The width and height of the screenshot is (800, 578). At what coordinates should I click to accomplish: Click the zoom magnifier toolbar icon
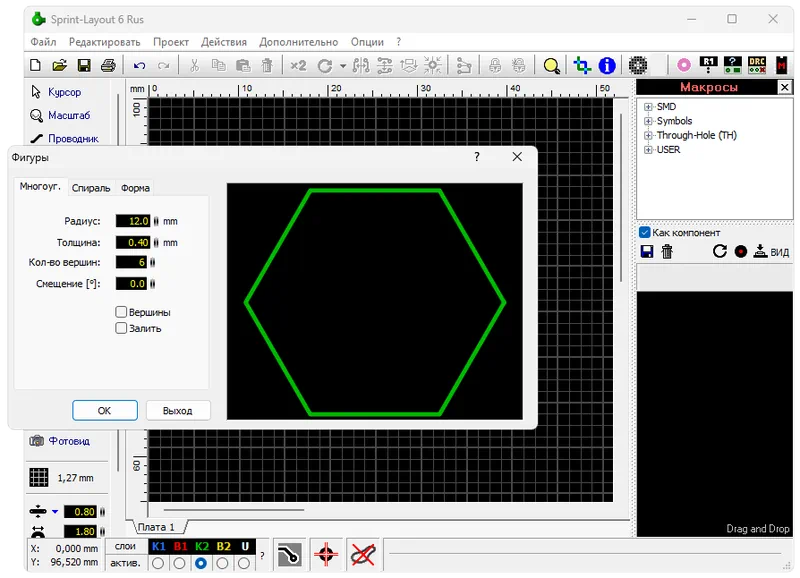tap(552, 66)
